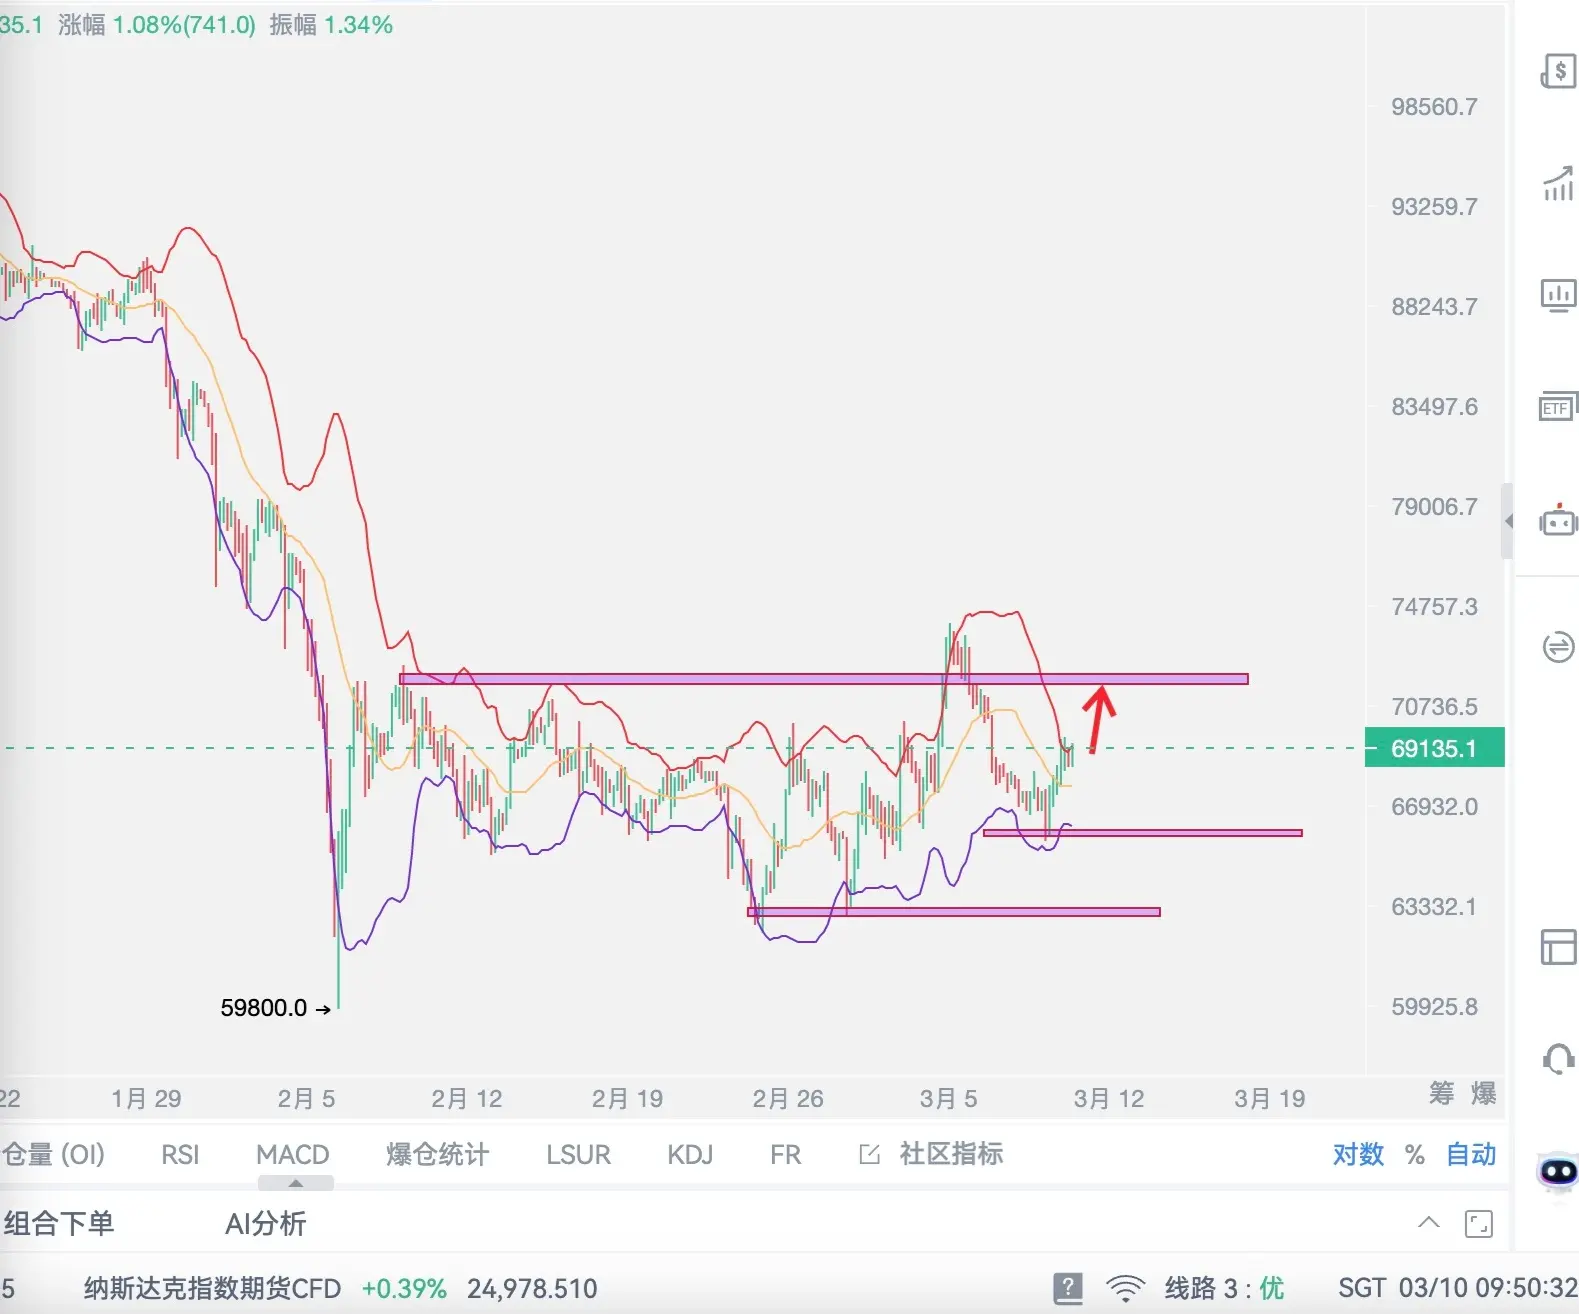Maximize the bottom panel with fullscreen icon
The image size is (1579, 1314).
[x=1478, y=1223]
